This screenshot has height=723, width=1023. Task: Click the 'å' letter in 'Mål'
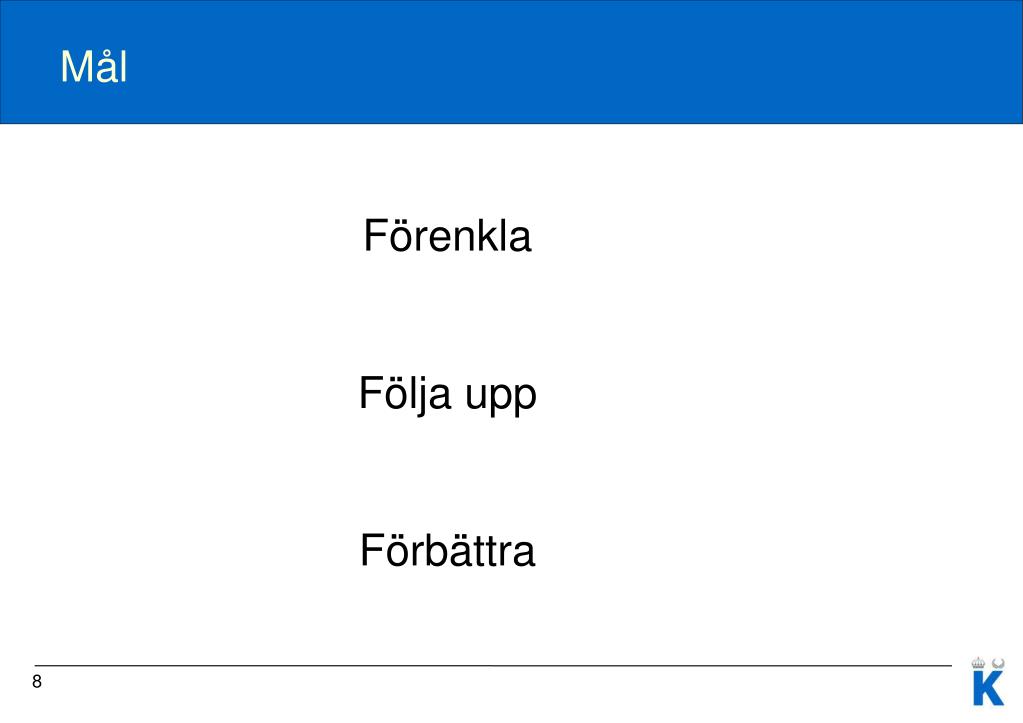[x=106, y=67]
